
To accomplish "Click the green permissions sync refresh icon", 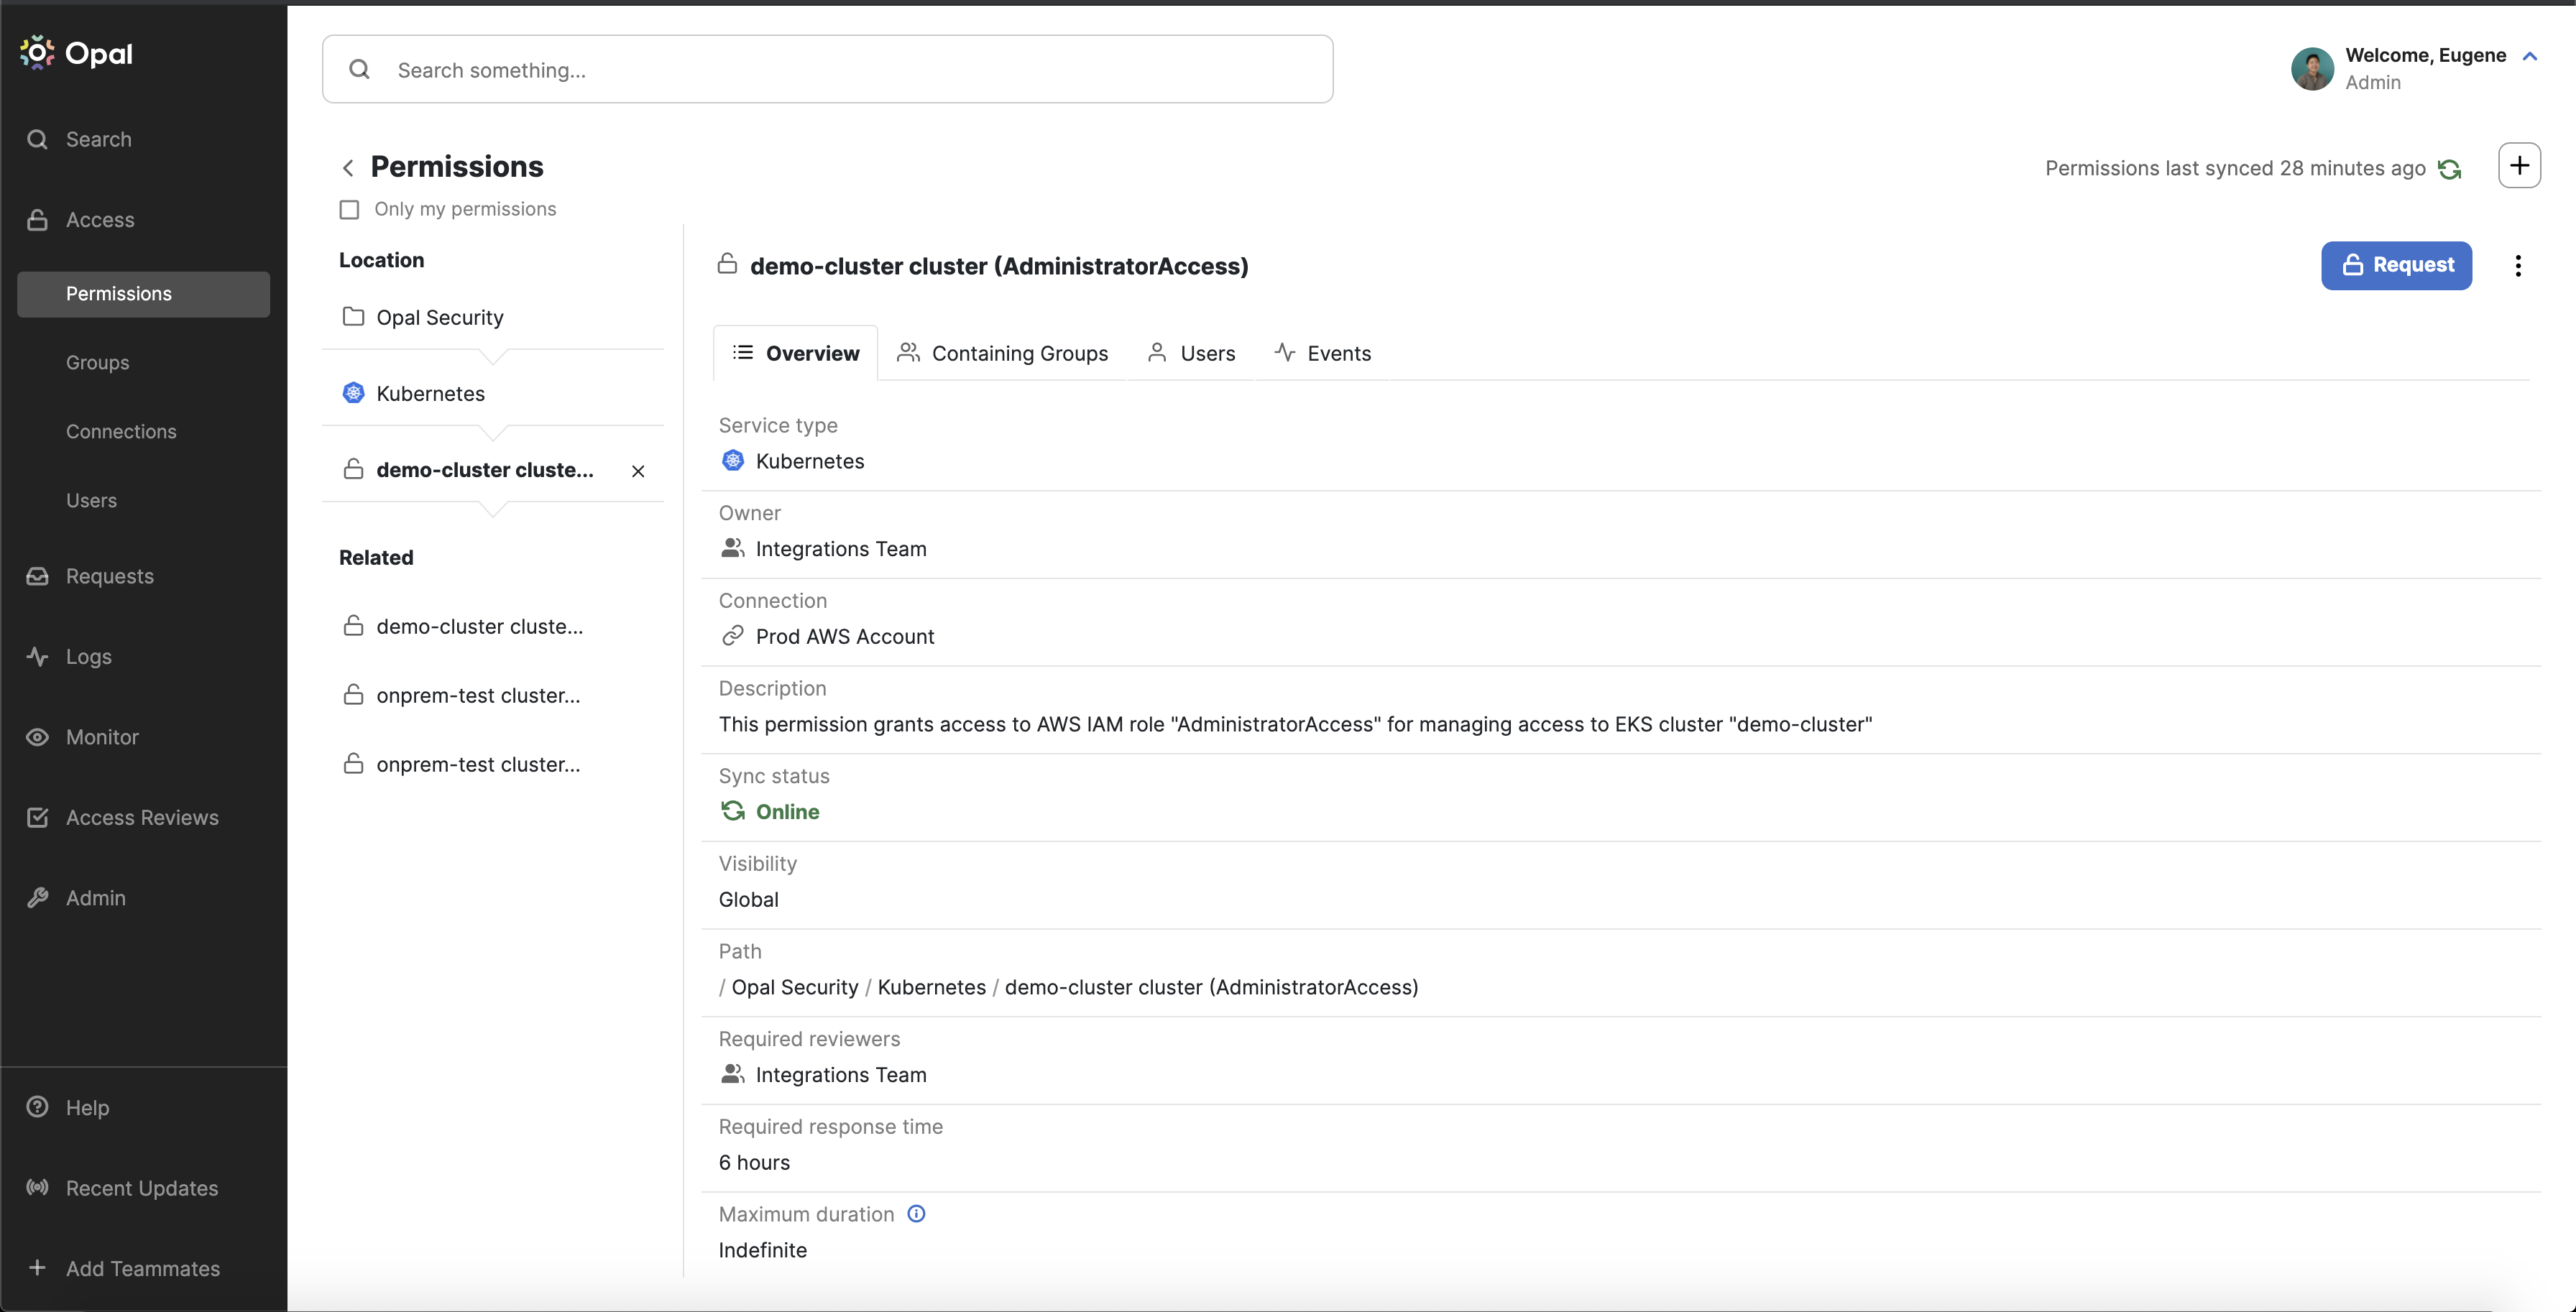I will coord(2449,169).
